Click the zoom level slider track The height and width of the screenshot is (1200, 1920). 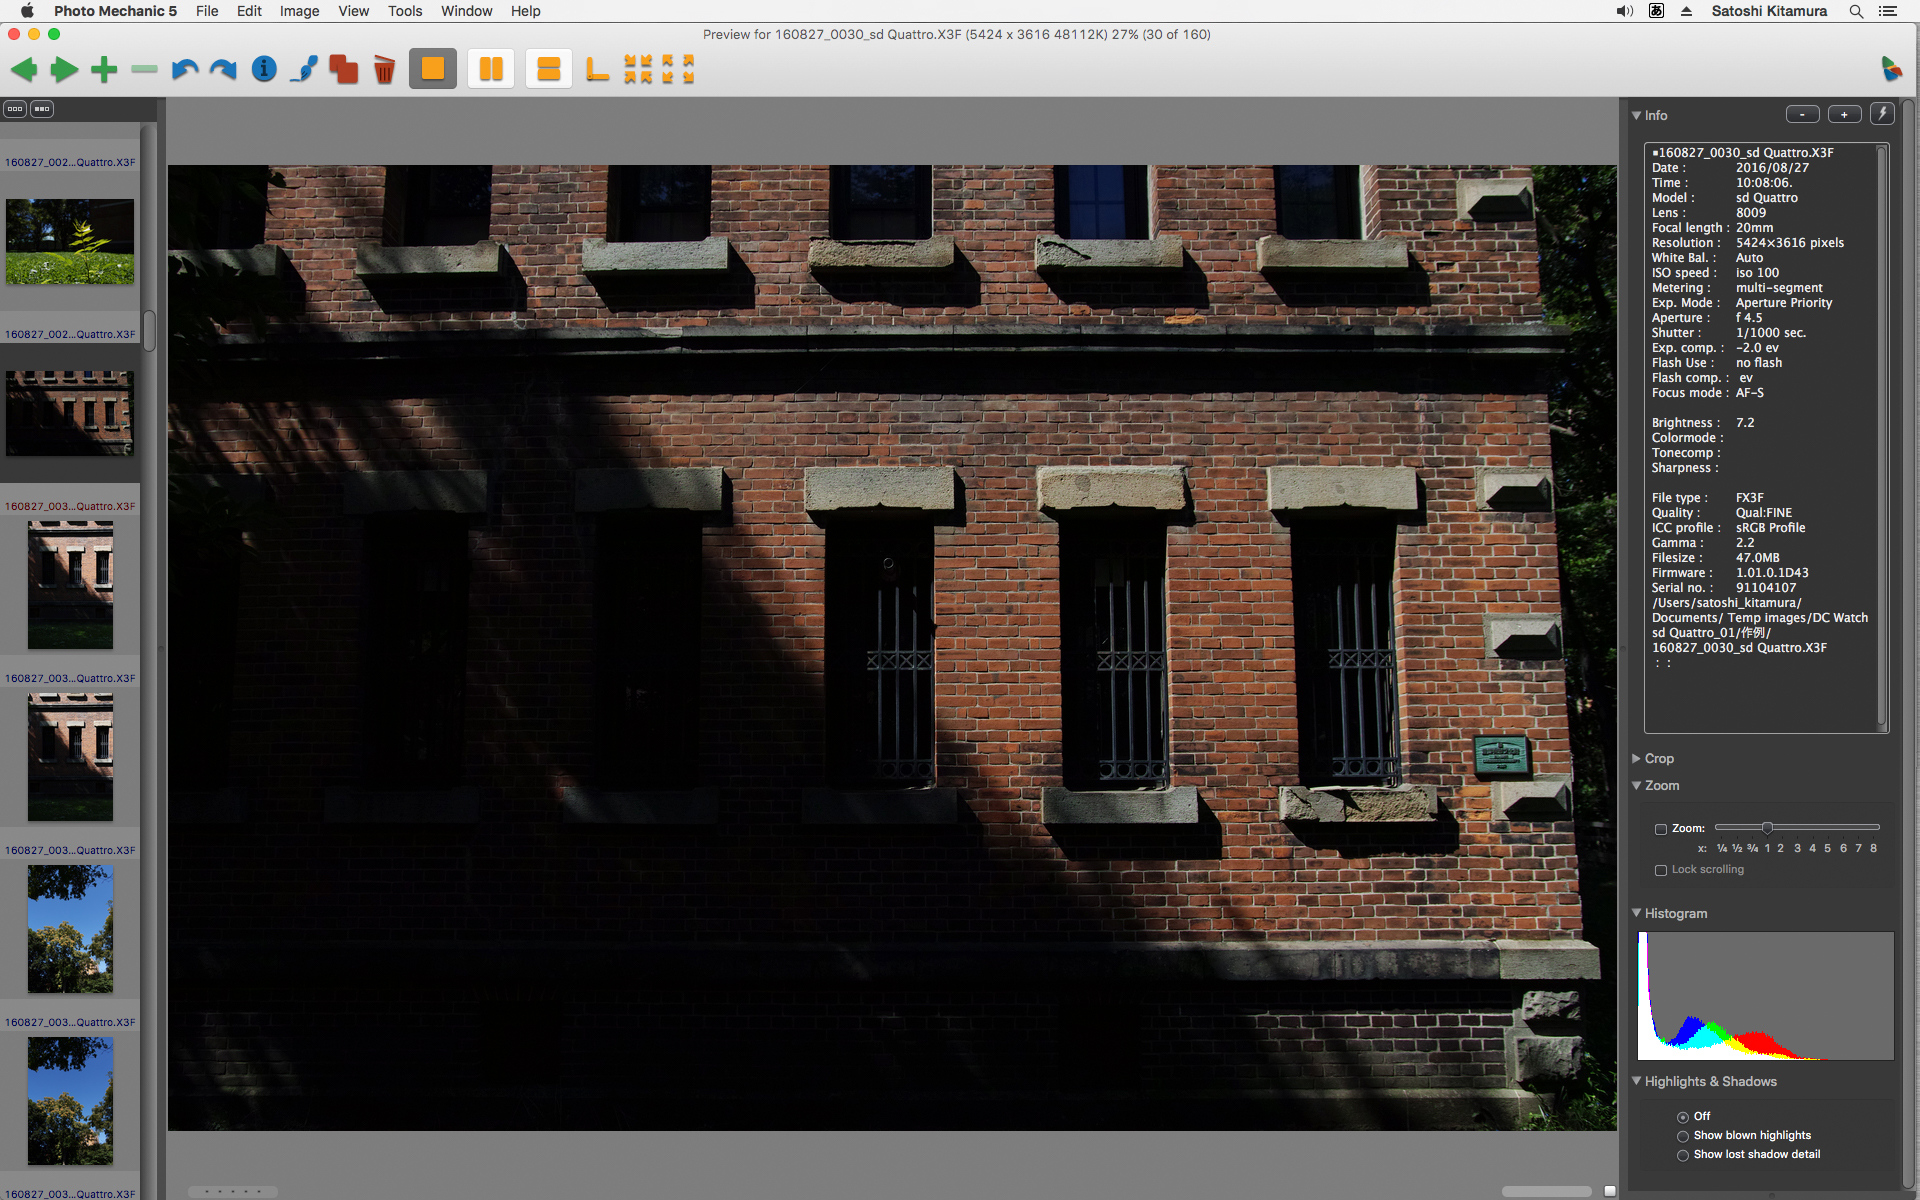[1820, 827]
